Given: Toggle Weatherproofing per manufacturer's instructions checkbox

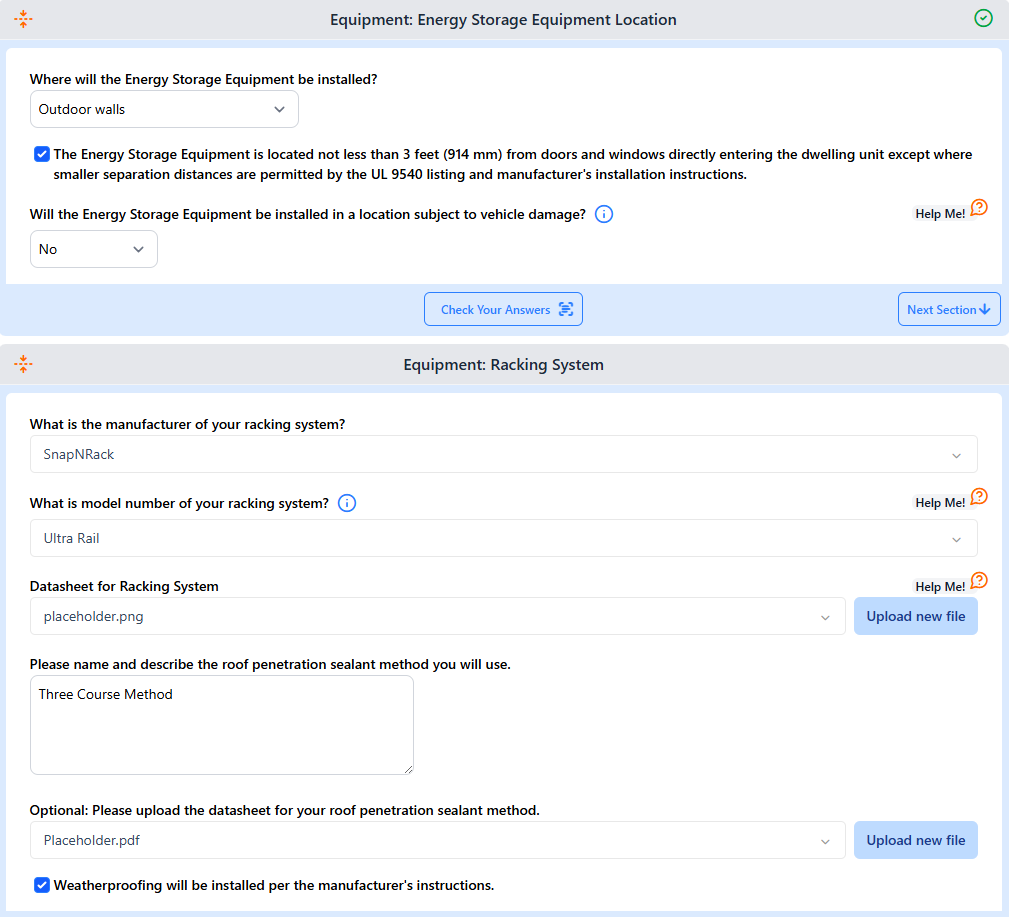Looking at the screenshot, I should click(42, 885).
